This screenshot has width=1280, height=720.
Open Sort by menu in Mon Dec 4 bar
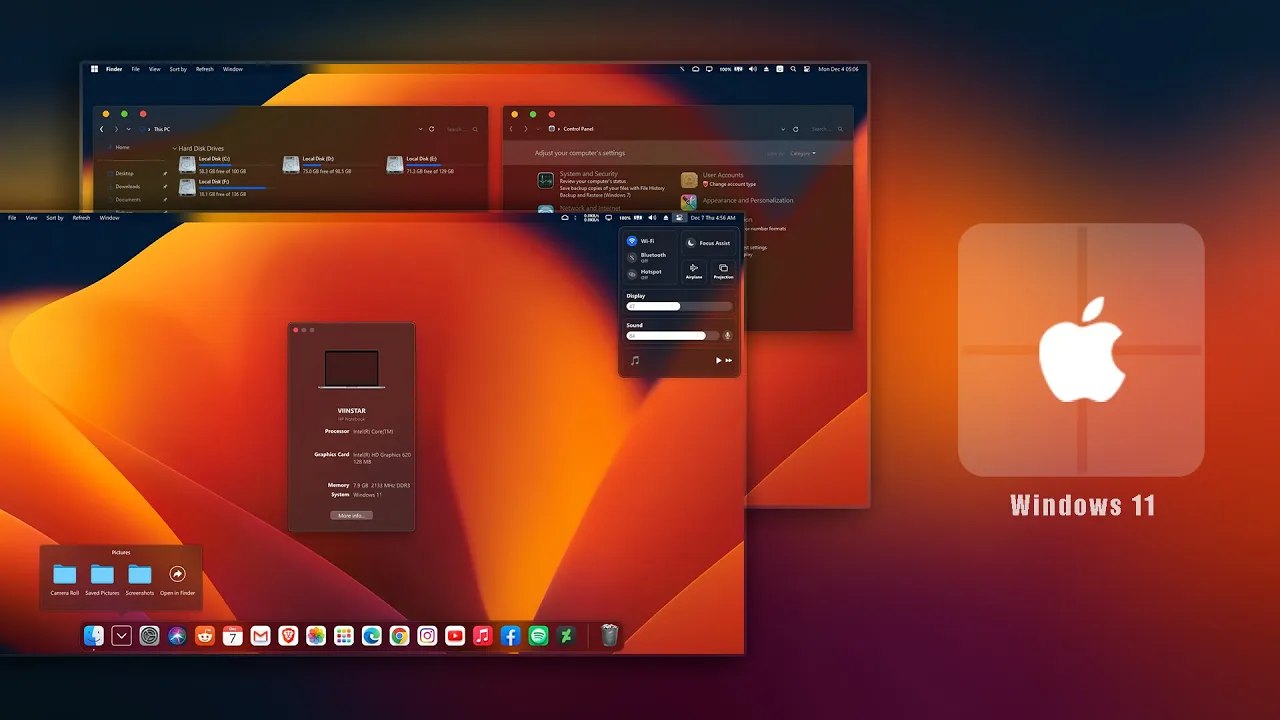pos(178,69)
